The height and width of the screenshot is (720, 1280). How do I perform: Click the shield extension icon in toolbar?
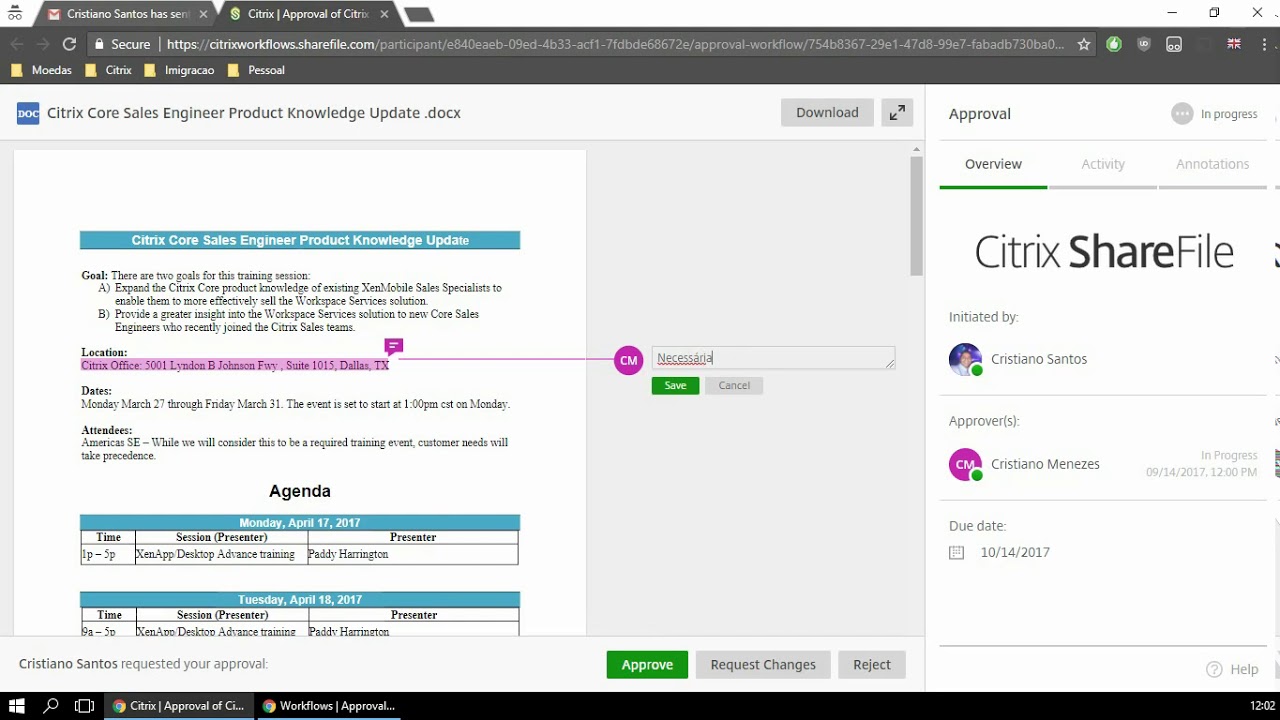click(x=1144, y=44)
